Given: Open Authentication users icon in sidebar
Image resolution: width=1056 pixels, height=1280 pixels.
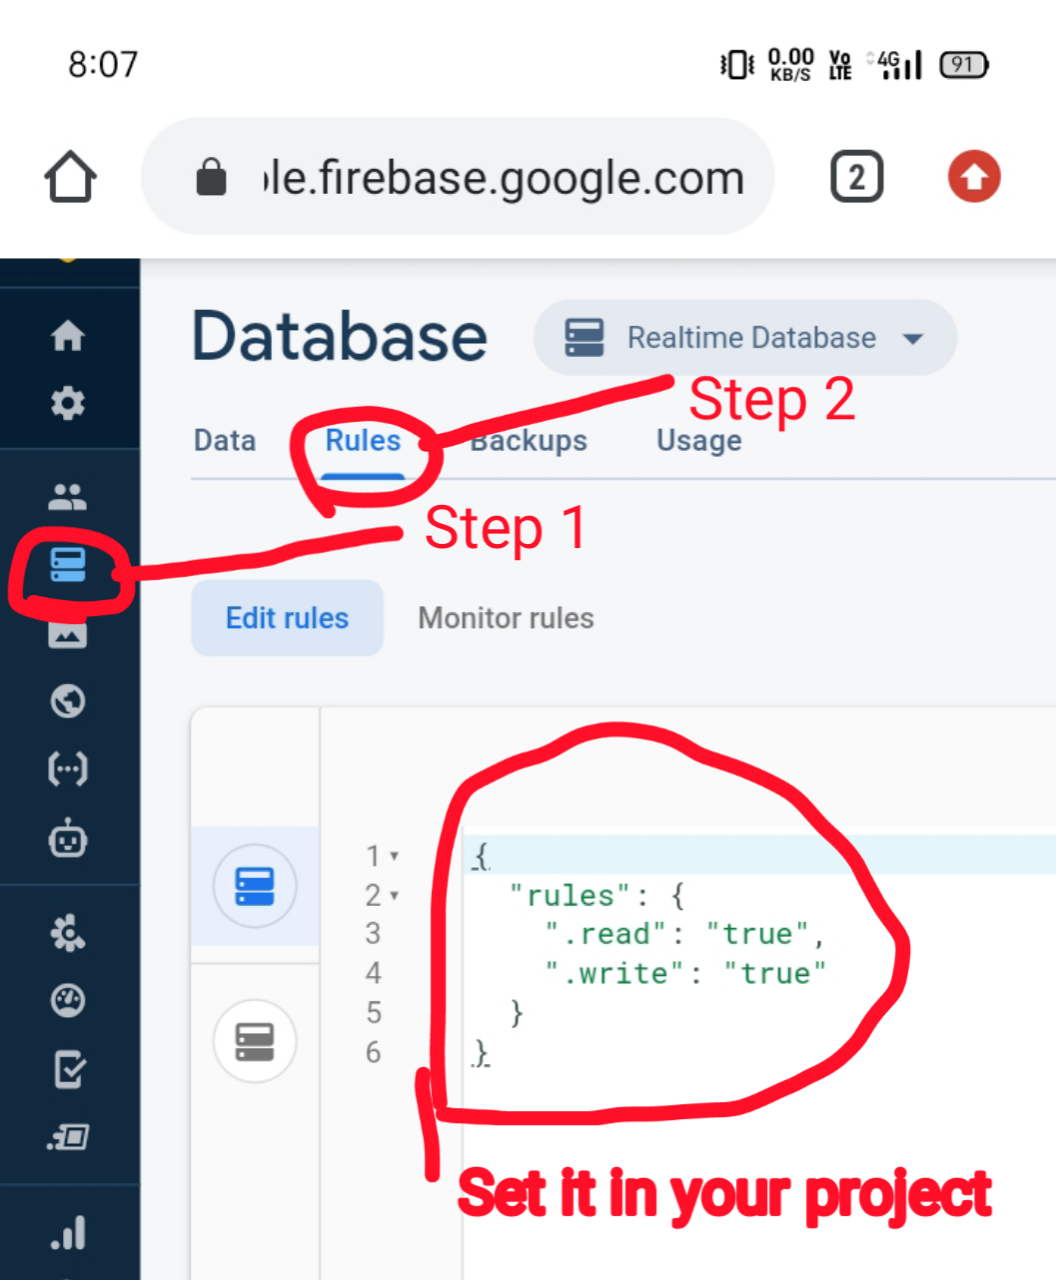Looking at the screenshot, I should (68, 497).
